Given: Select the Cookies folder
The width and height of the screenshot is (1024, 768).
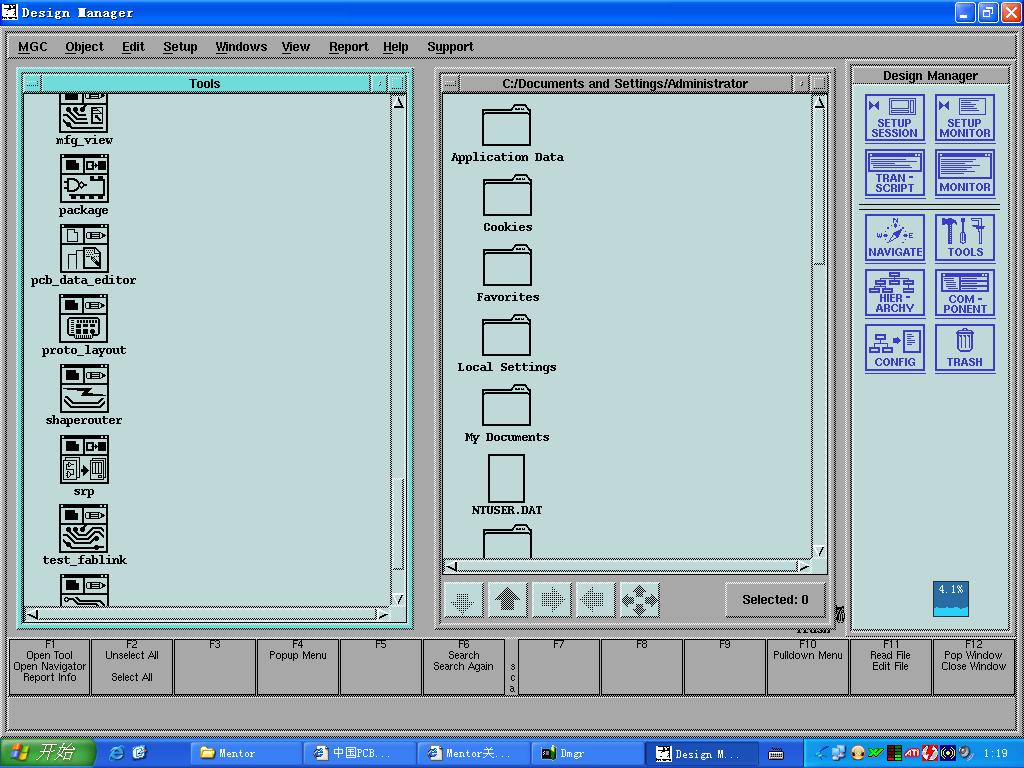Looking at the screenshot, I should (507, 195).
